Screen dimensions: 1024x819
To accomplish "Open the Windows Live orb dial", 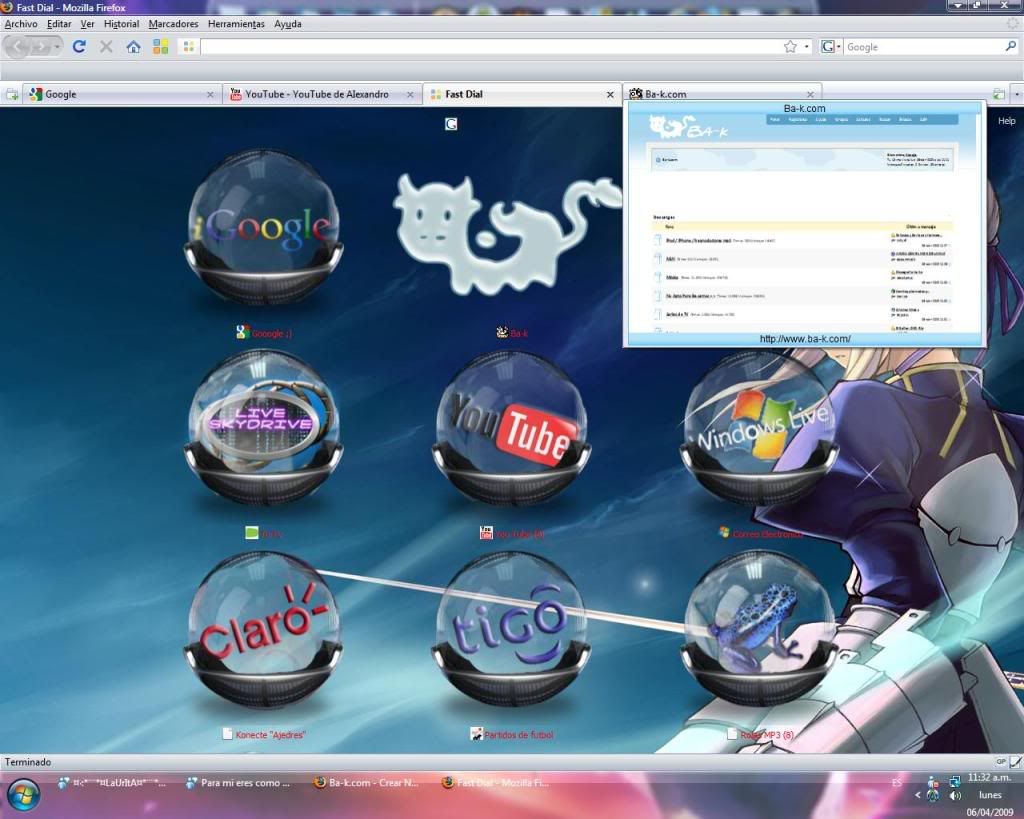I will tap(760, 428).
